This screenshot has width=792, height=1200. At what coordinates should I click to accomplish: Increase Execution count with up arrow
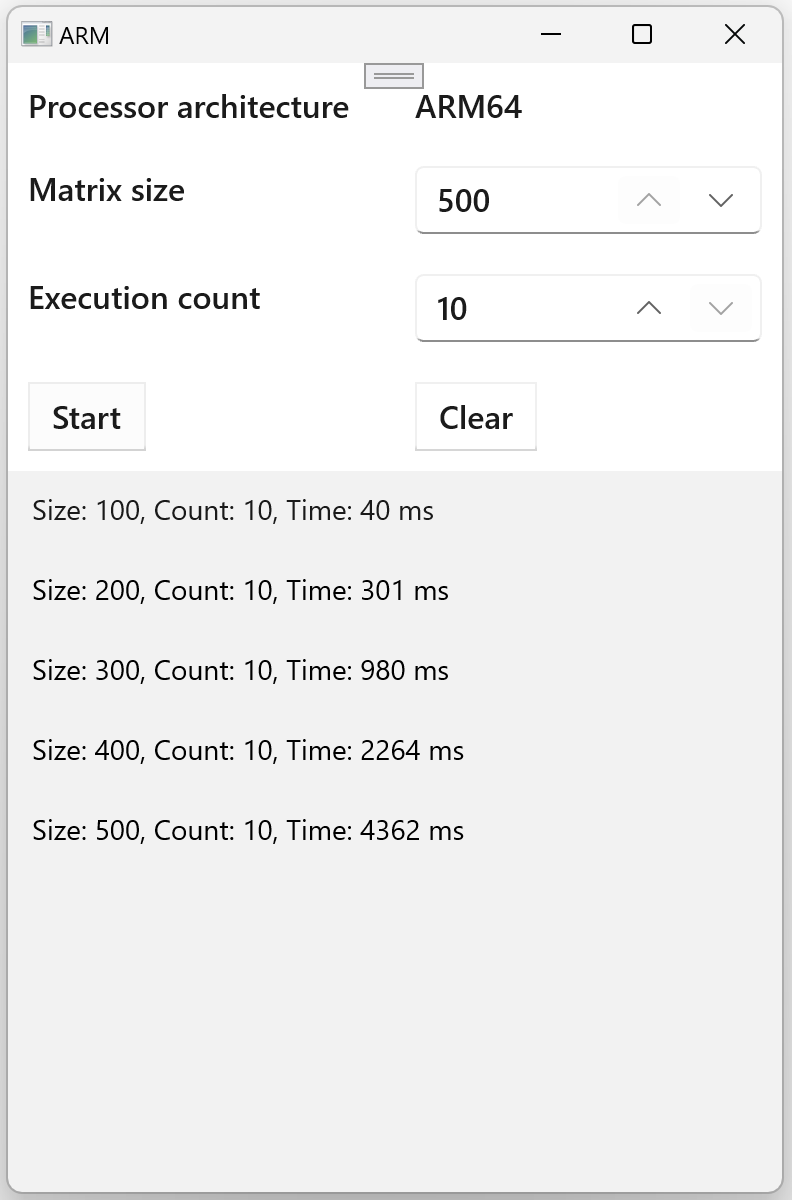[649, 308]
